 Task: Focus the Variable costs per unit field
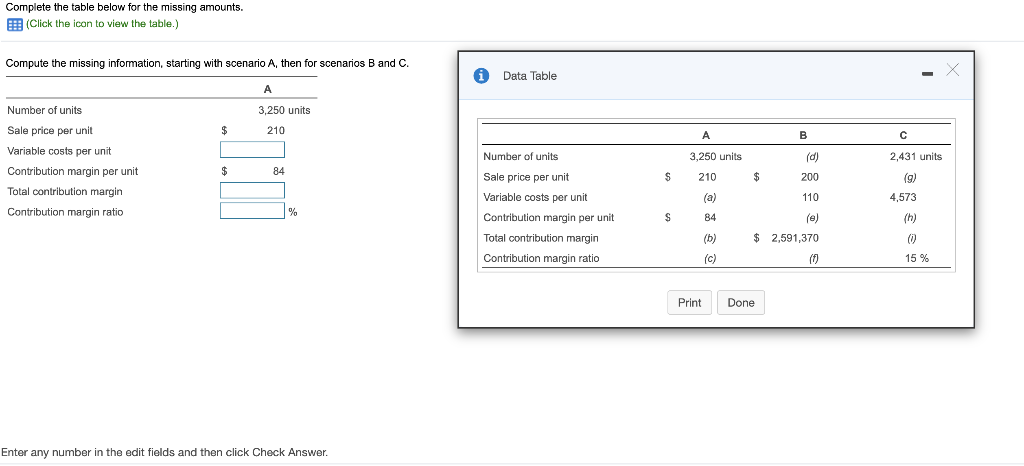click(252, 150)
